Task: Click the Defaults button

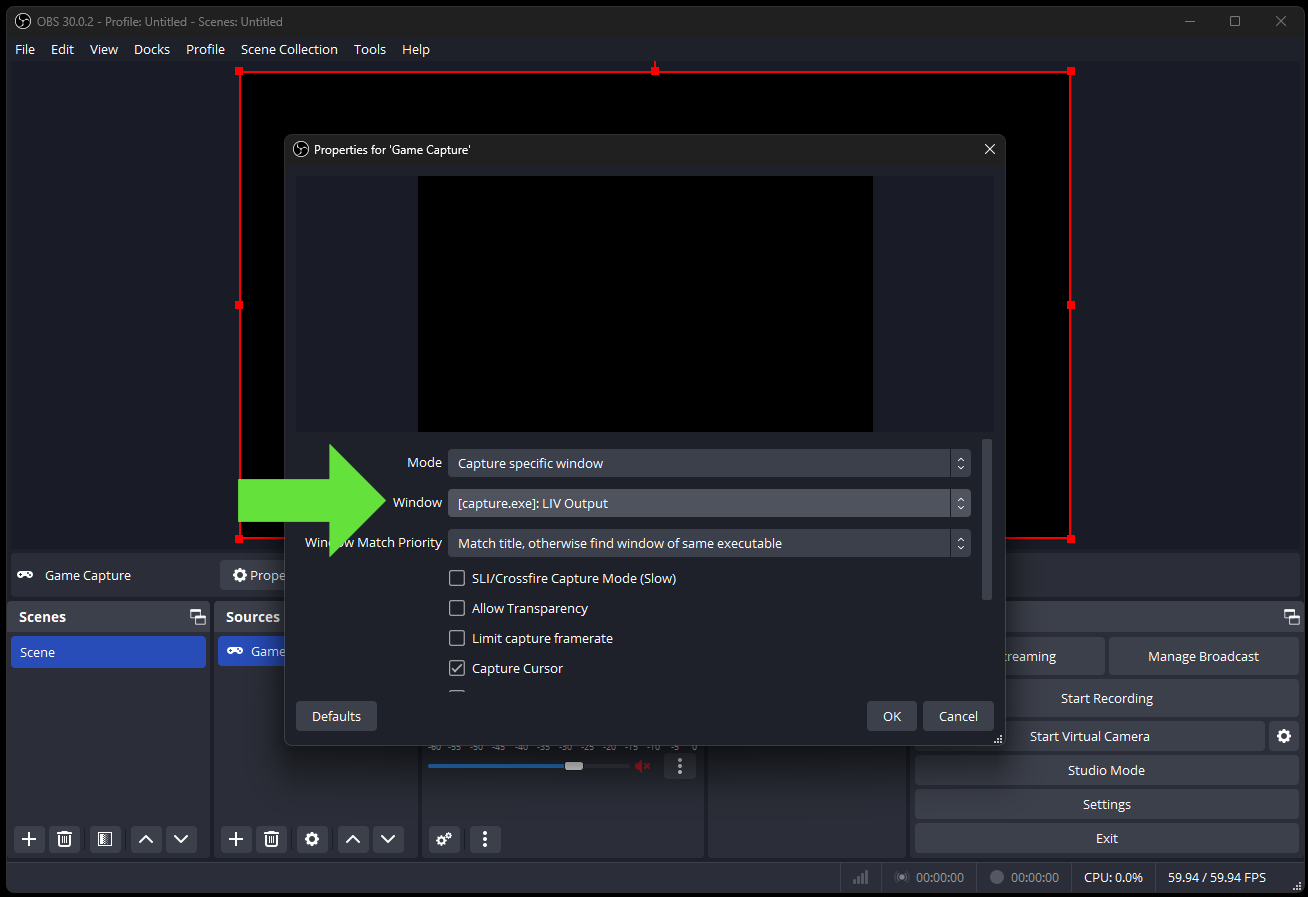Action: click(x=336, y=716)
